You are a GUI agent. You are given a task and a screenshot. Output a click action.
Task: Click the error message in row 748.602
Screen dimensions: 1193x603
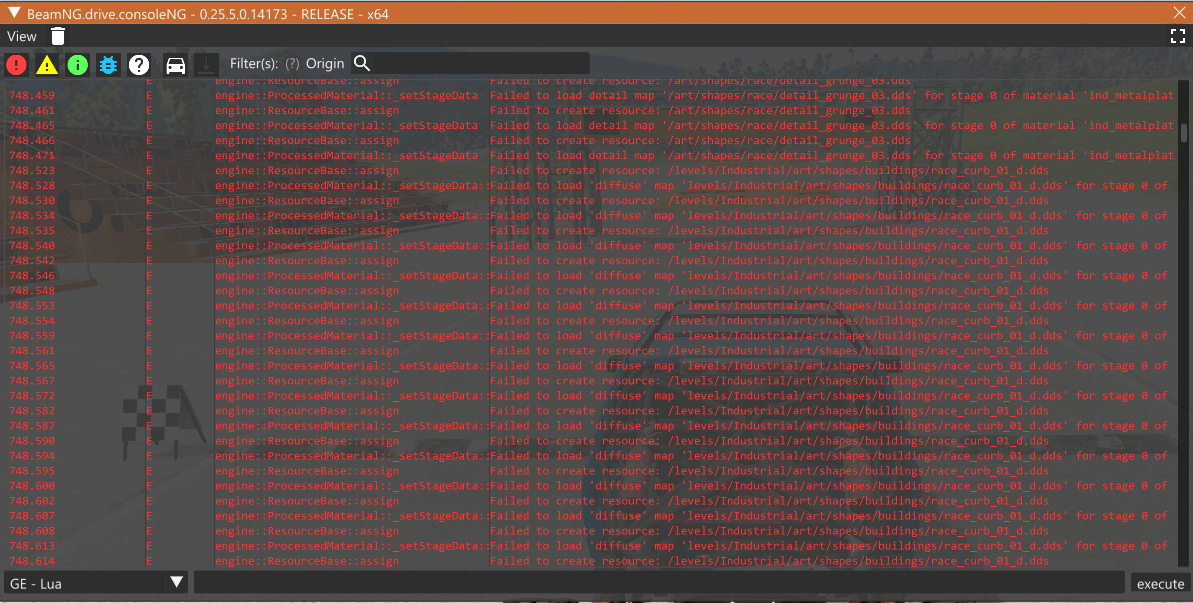[769, 501]
